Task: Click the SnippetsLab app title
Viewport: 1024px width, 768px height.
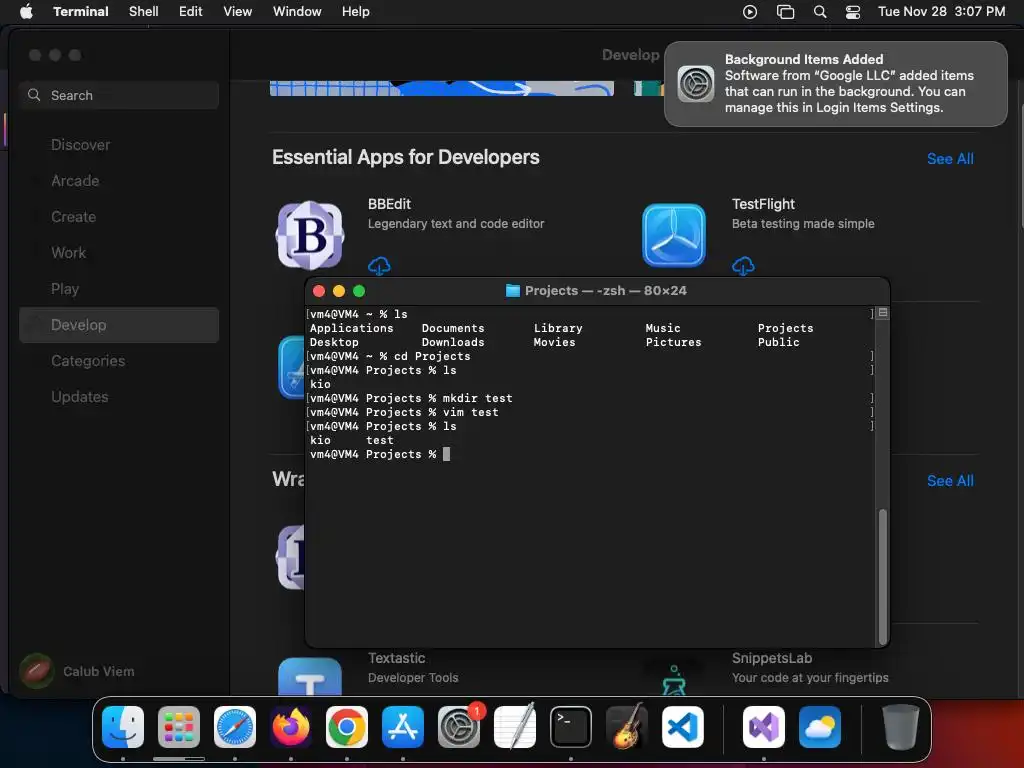Action: tap(772, 658)
